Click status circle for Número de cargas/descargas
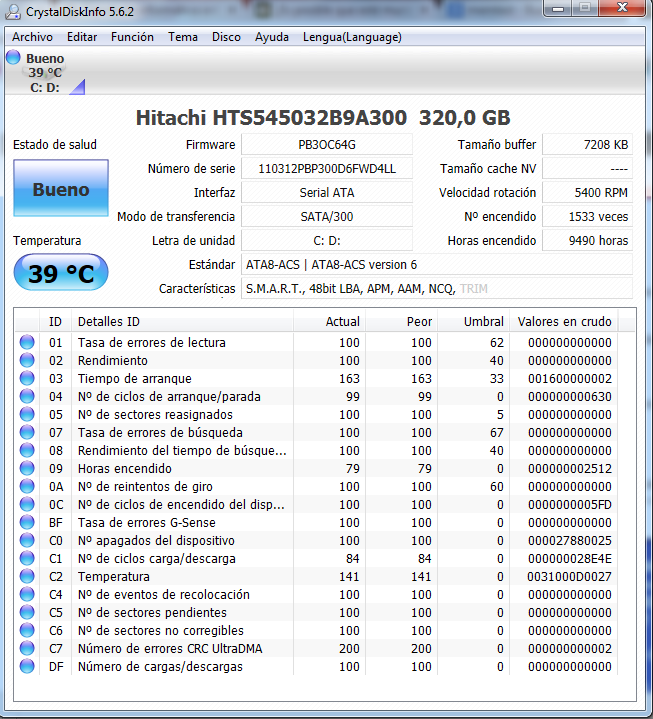 tap(27, 666)
